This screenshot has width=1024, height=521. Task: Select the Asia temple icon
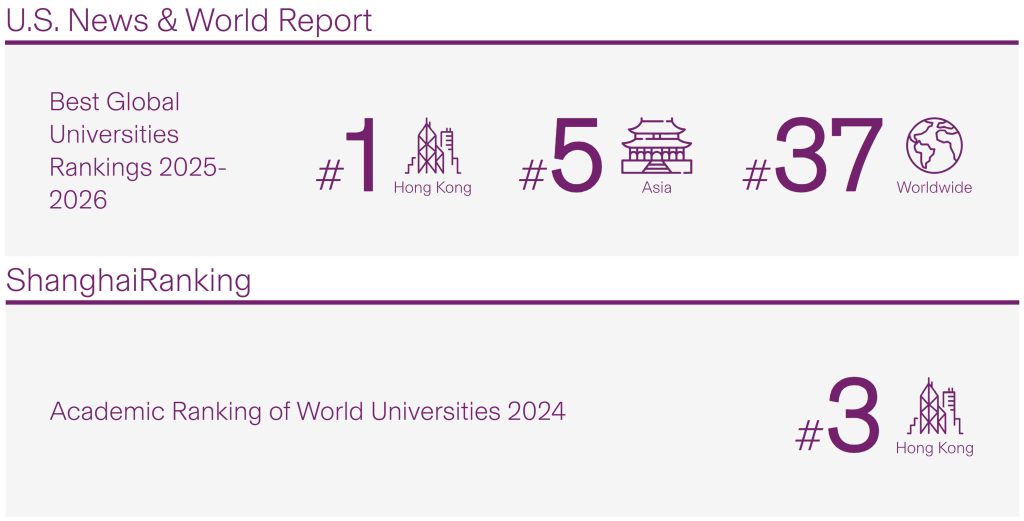click(x=656, y=146)
